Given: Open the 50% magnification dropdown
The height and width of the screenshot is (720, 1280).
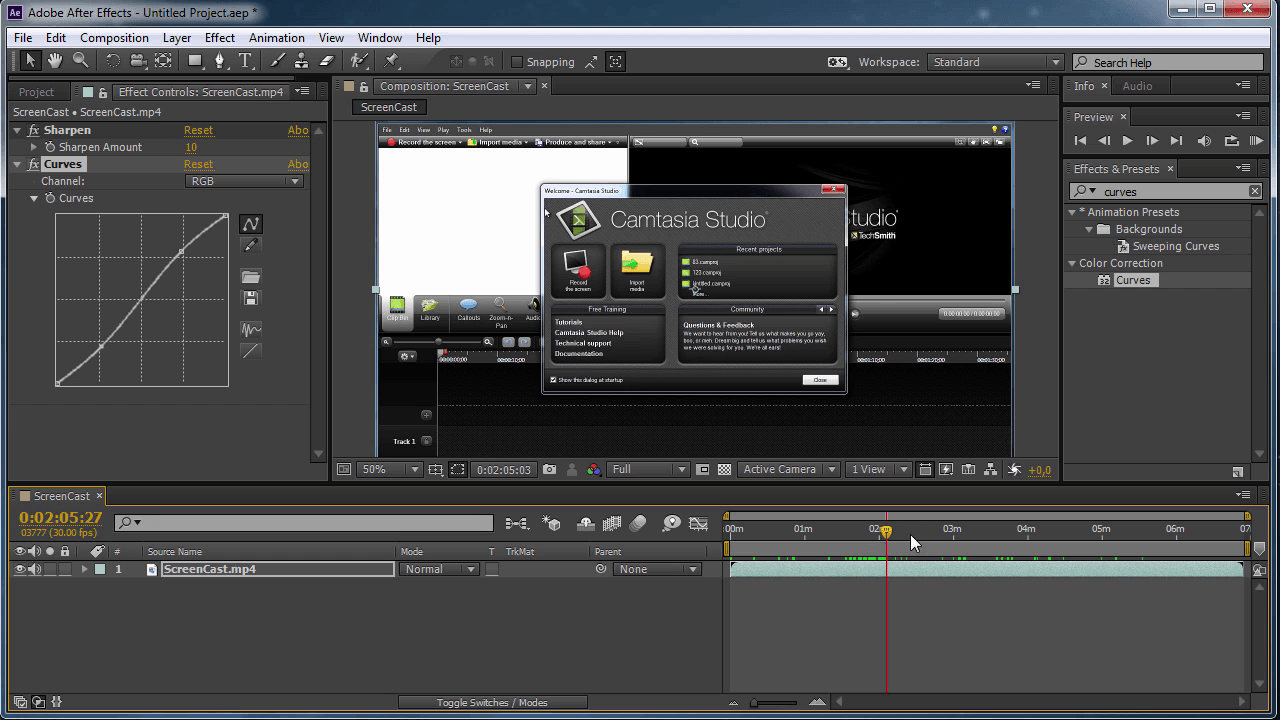Looking at the screenshot, I should coord(390,469).
